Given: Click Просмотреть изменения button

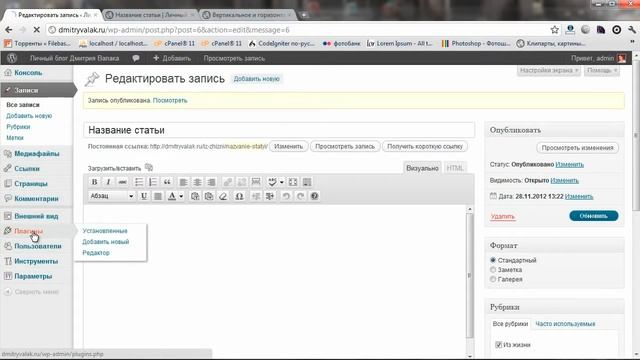Looking at the screenshot, I should click(577, 148).
